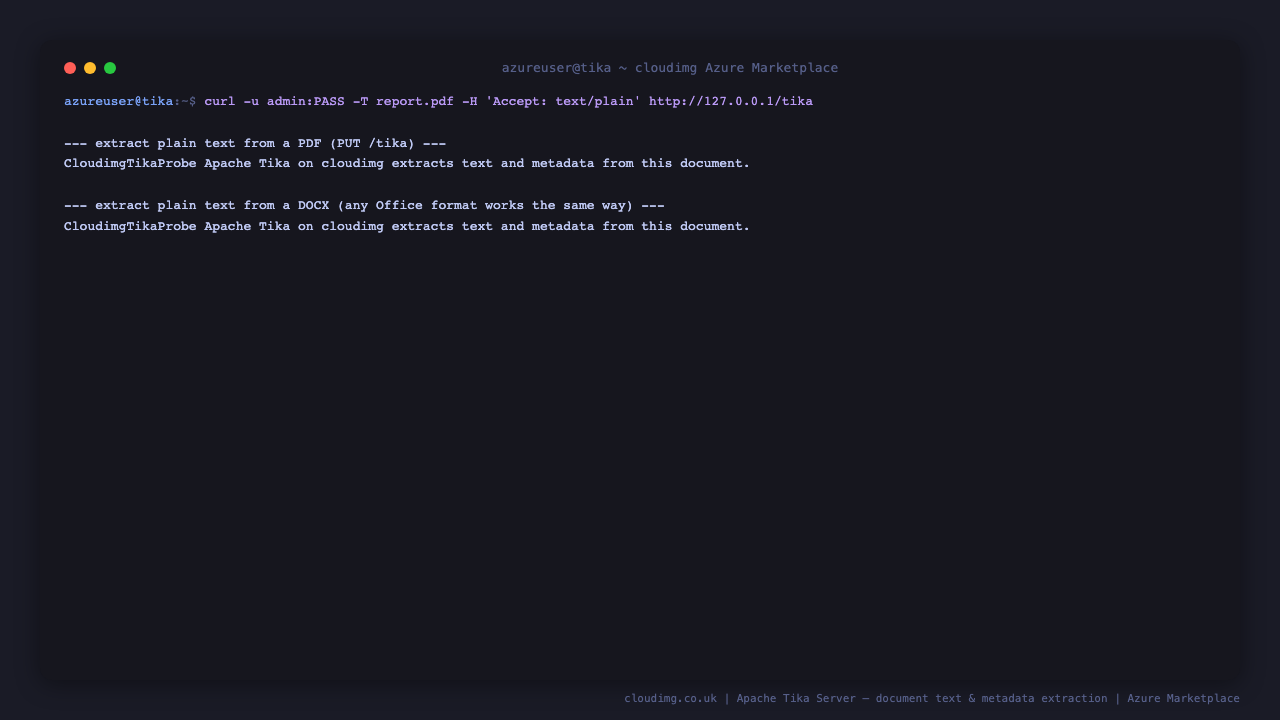Click the 'extract plain text from a DOCX' header line
The width and height of the screenshot is (1280, 720).
pyautogui.click(x=364, y=206)
